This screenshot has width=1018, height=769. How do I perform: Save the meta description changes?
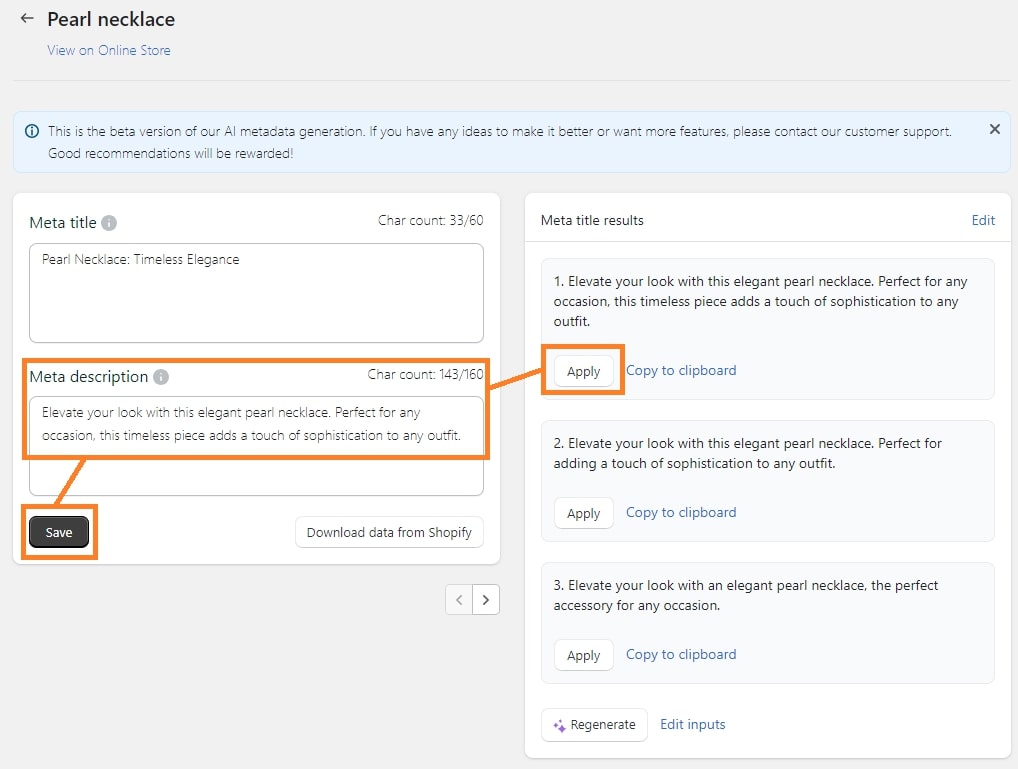[58, 533]
